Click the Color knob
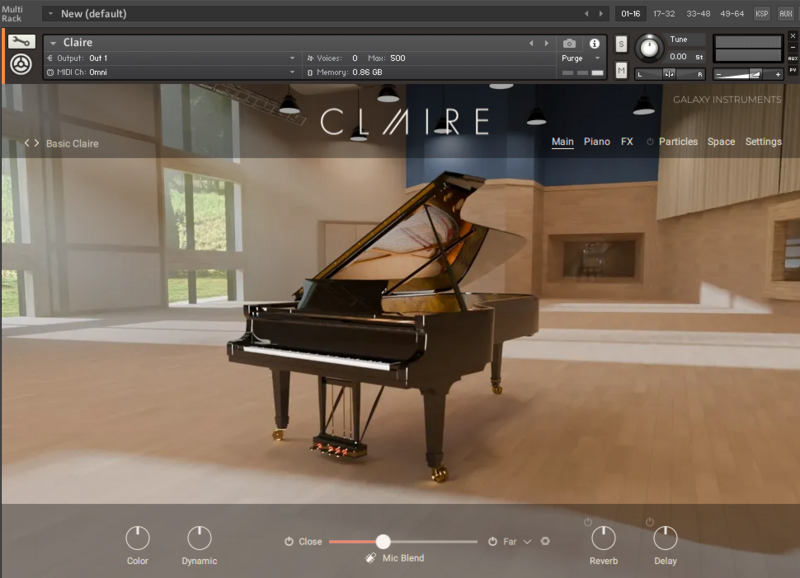The width and height of the screenshot is (800, 578). click(x=137, y=538)
